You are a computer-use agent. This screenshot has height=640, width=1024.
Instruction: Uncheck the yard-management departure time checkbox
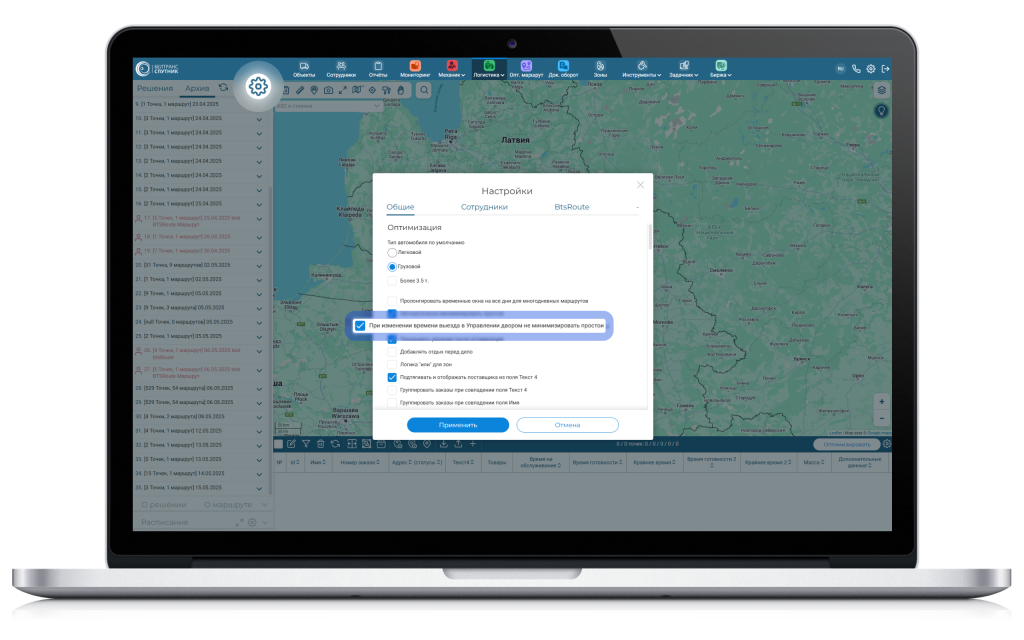click(360, 326)
